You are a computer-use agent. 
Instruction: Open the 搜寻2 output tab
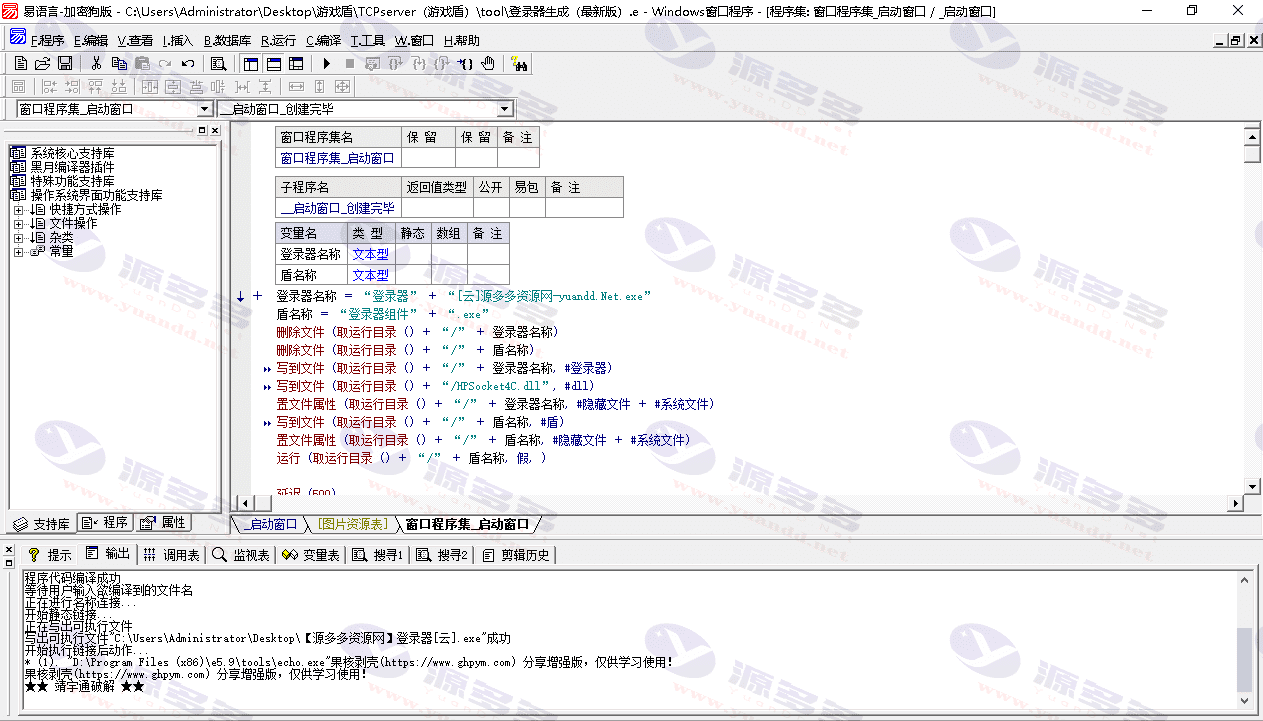[x=442, y=555]
